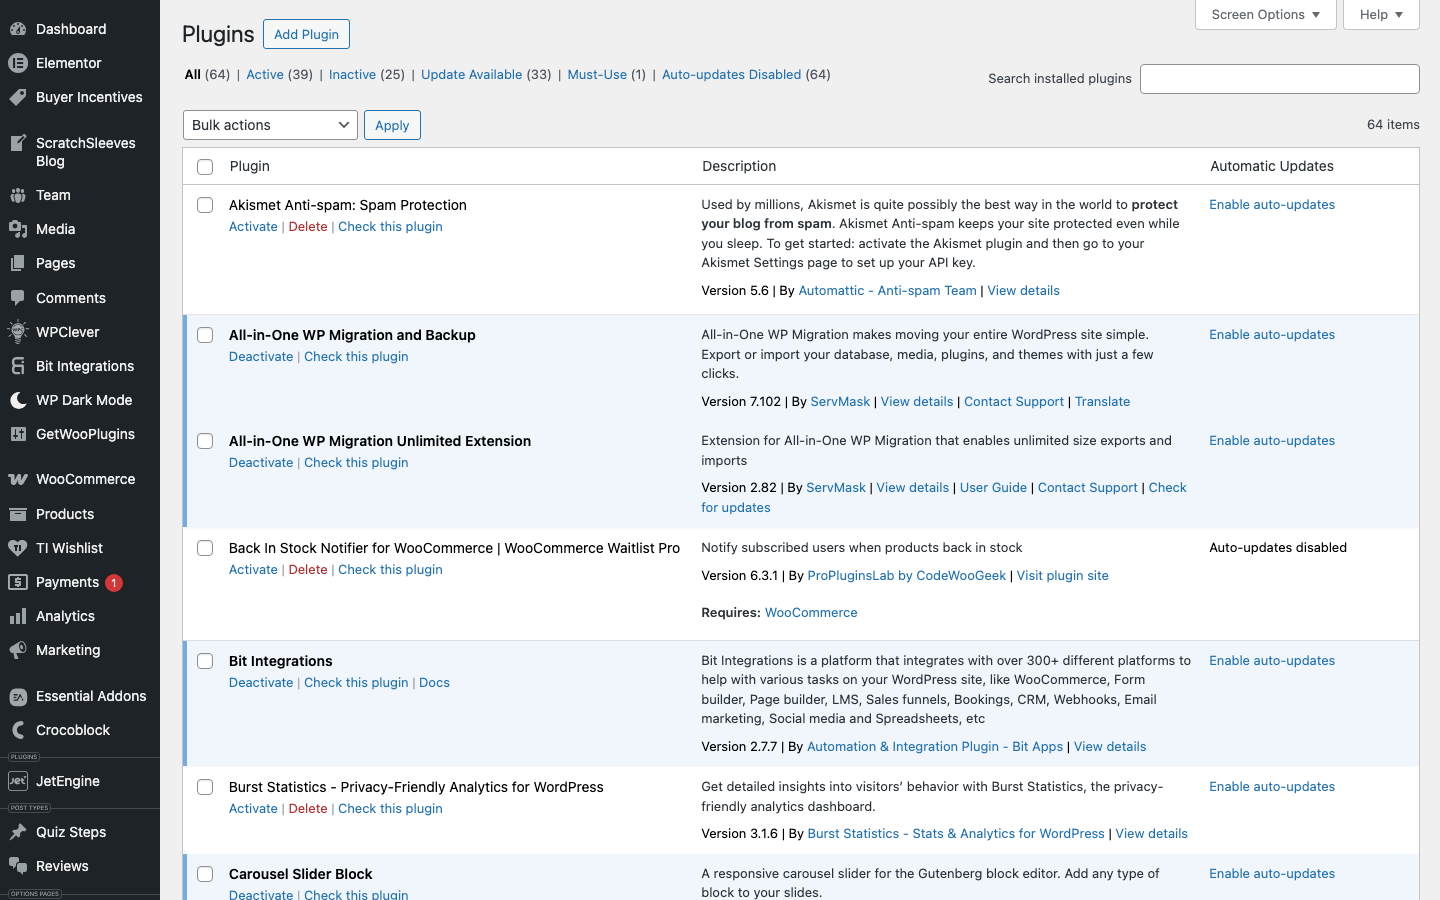The width and height of the screenshot is (1440, 900).
Task: Open the Docs link for Bit Integrations
Action: pyautogui.click(x=434, y=683)
